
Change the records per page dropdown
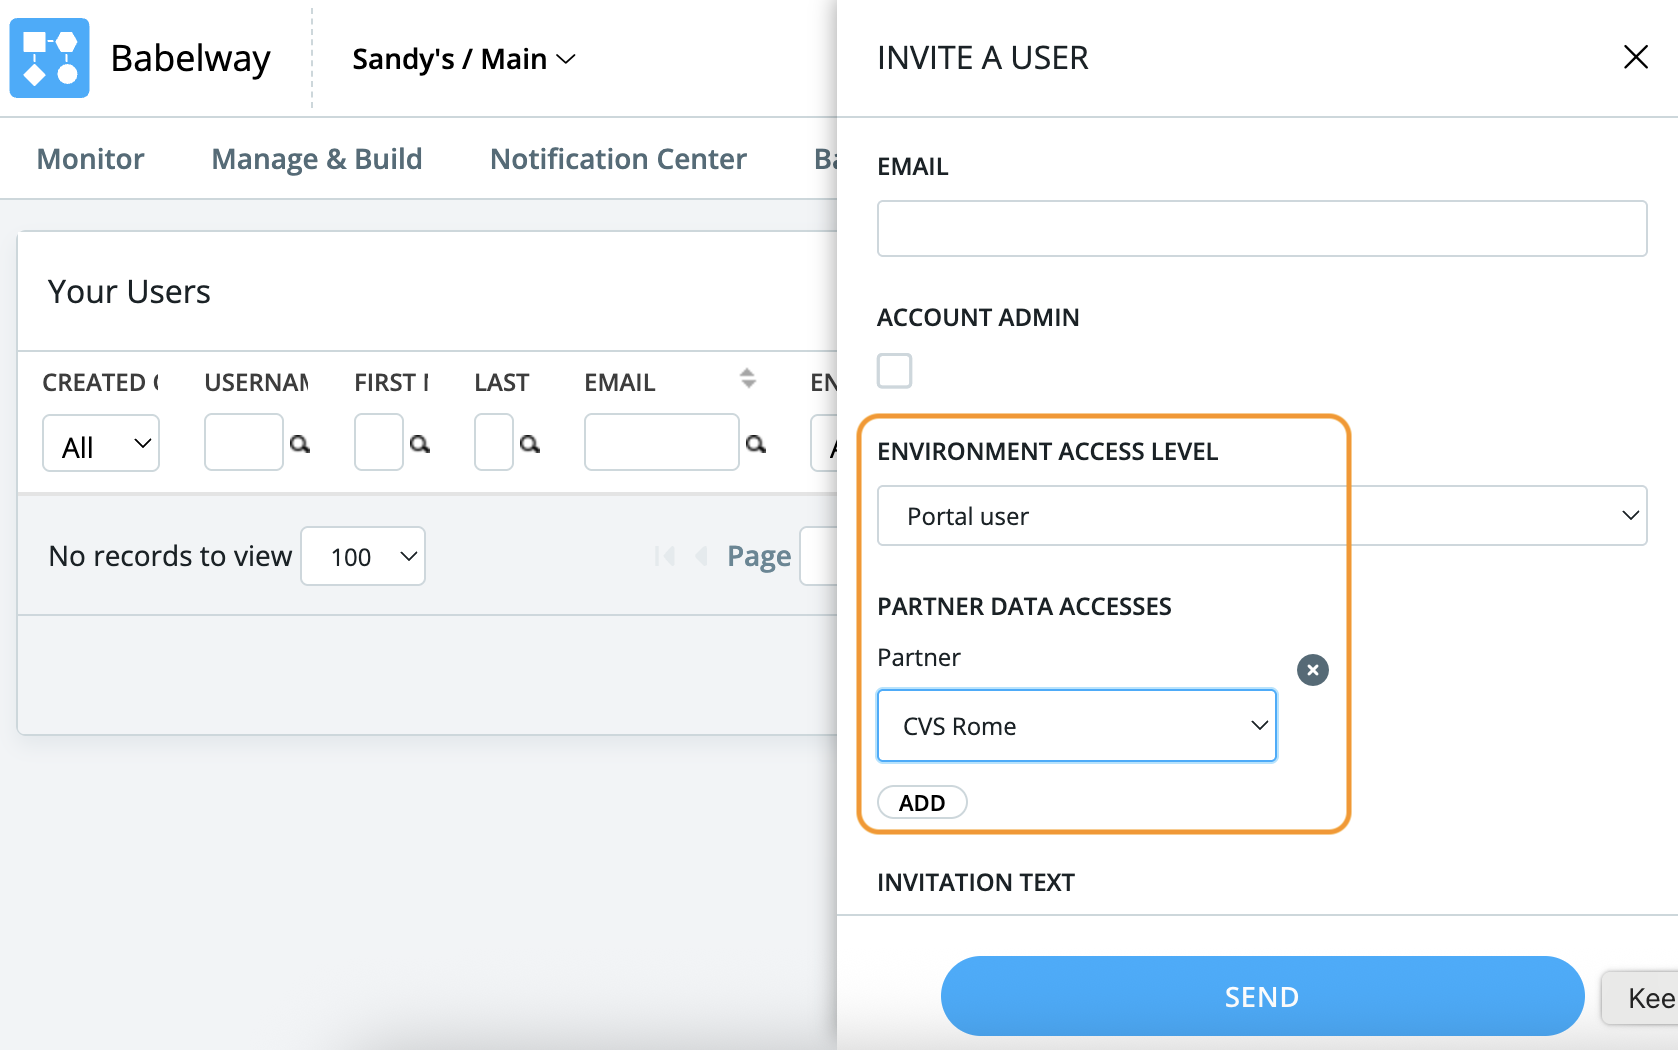(363, 556)
